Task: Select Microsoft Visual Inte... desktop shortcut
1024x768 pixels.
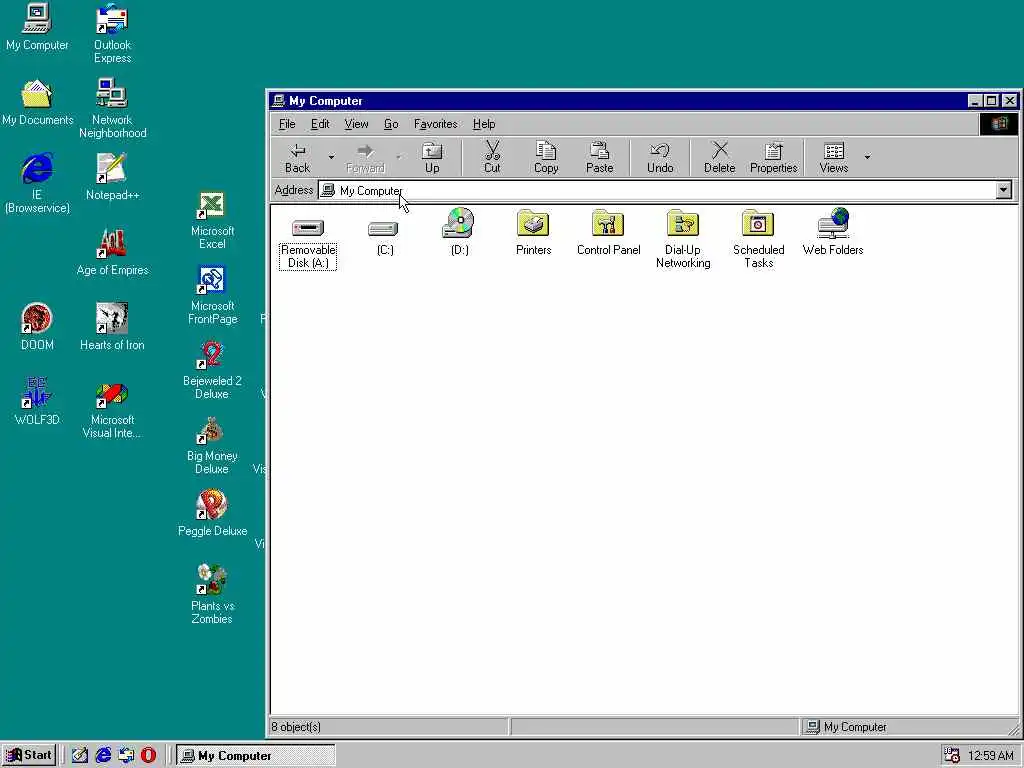Action: (x=112, y=408)
